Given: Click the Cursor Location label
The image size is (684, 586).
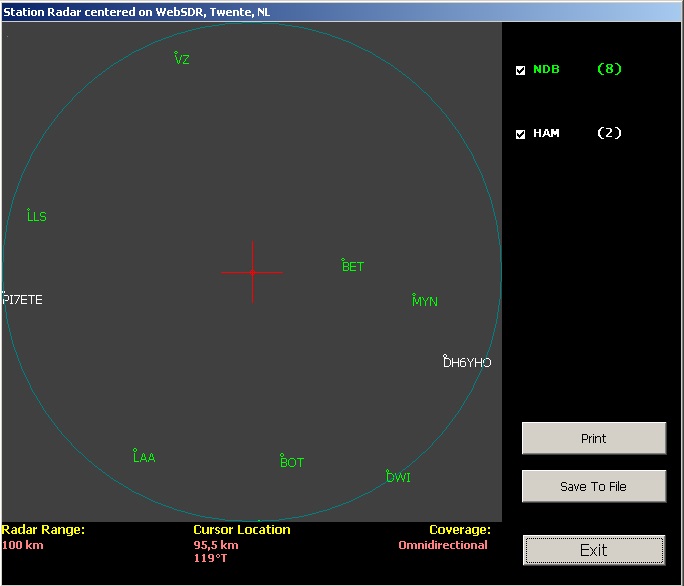Looking at the screenshot, I should pos(242,530).
